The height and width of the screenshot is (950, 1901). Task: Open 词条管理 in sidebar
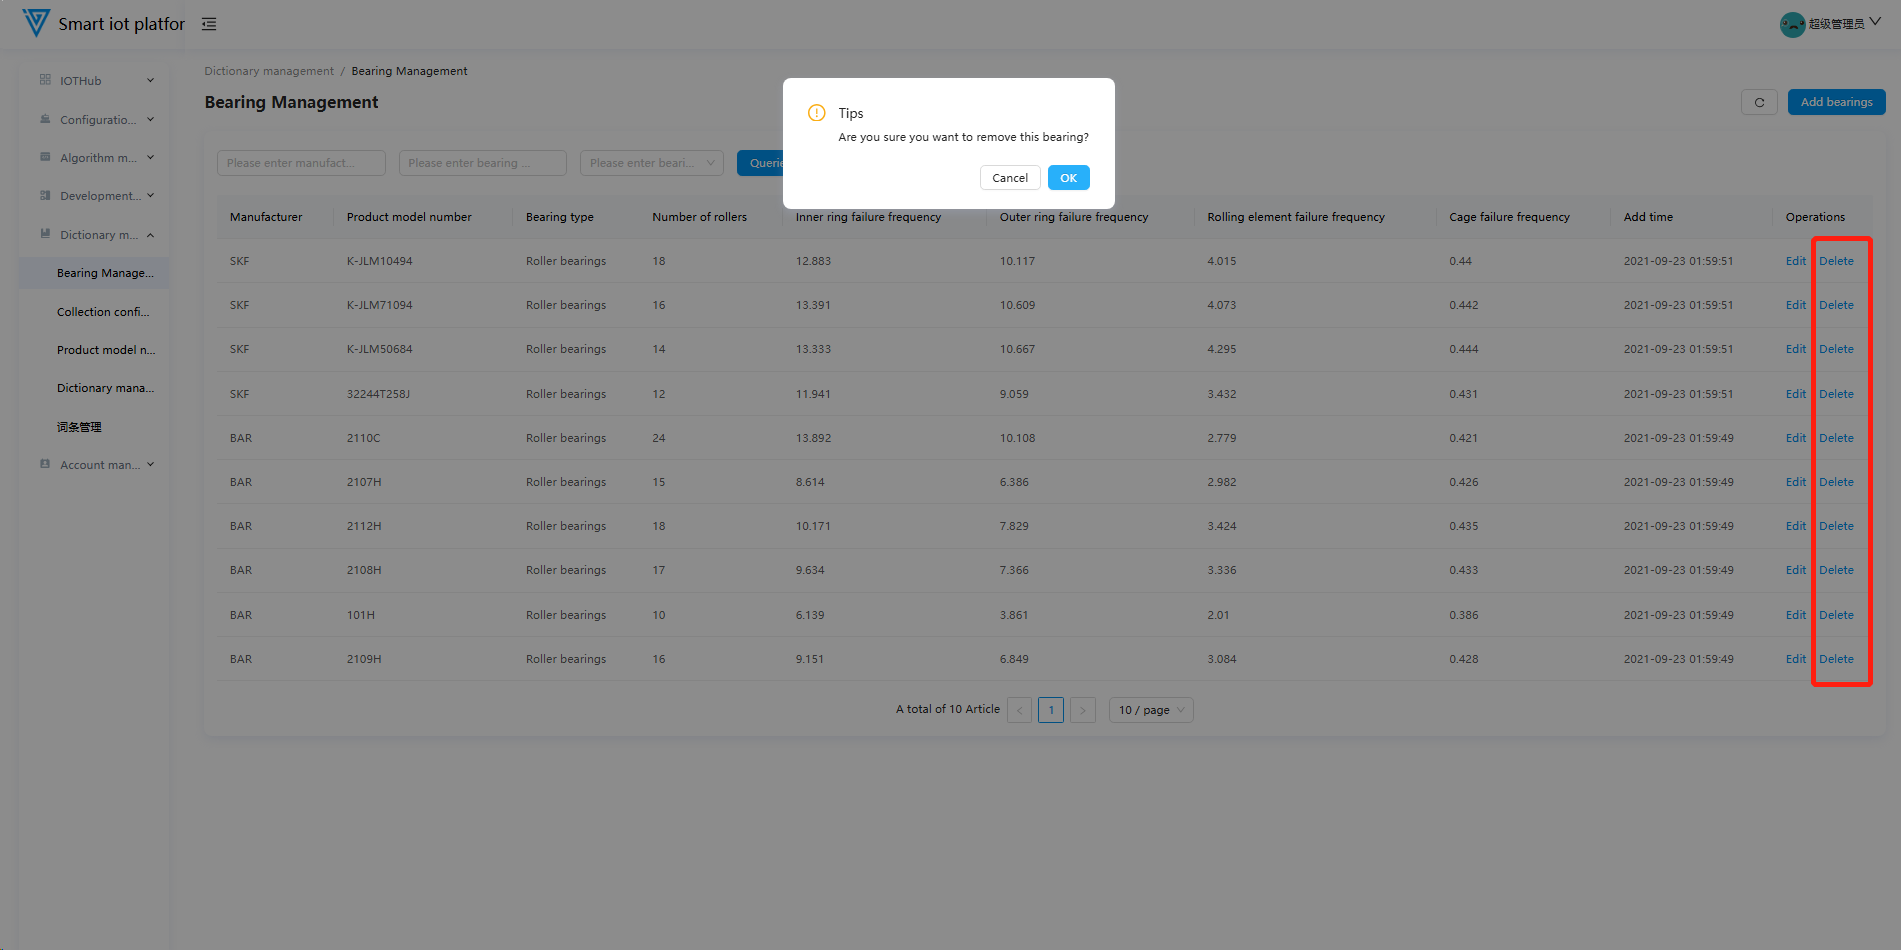click(x=94, y=427)
